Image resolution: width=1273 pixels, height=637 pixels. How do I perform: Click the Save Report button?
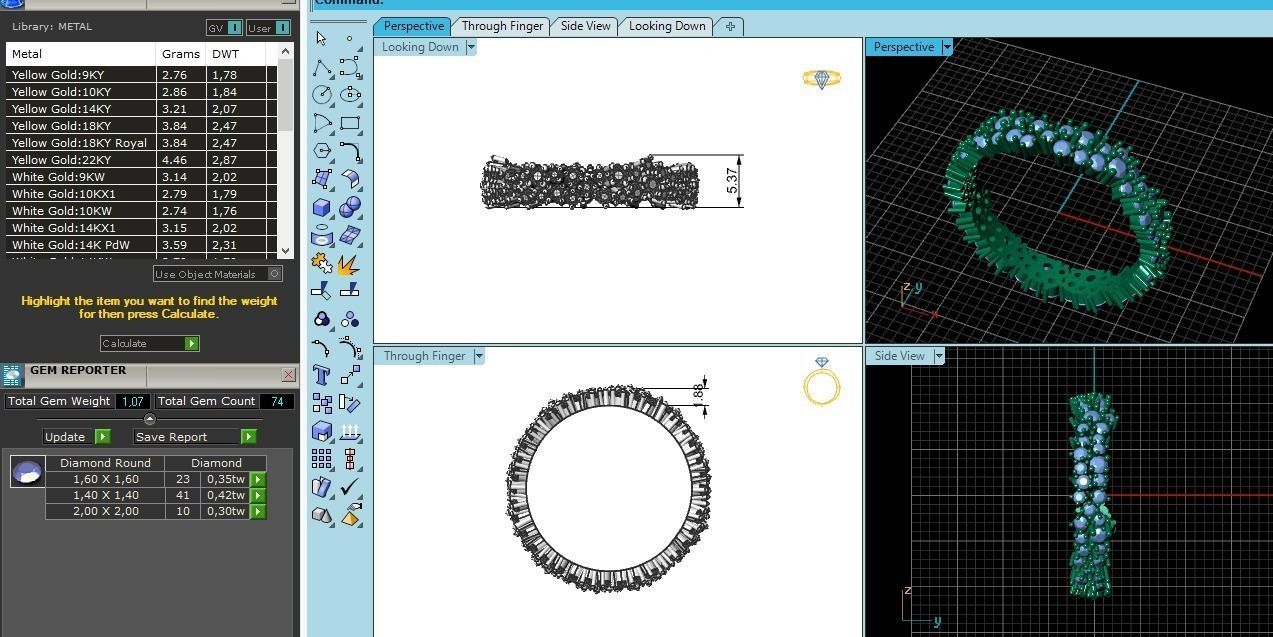pos(195,437)
